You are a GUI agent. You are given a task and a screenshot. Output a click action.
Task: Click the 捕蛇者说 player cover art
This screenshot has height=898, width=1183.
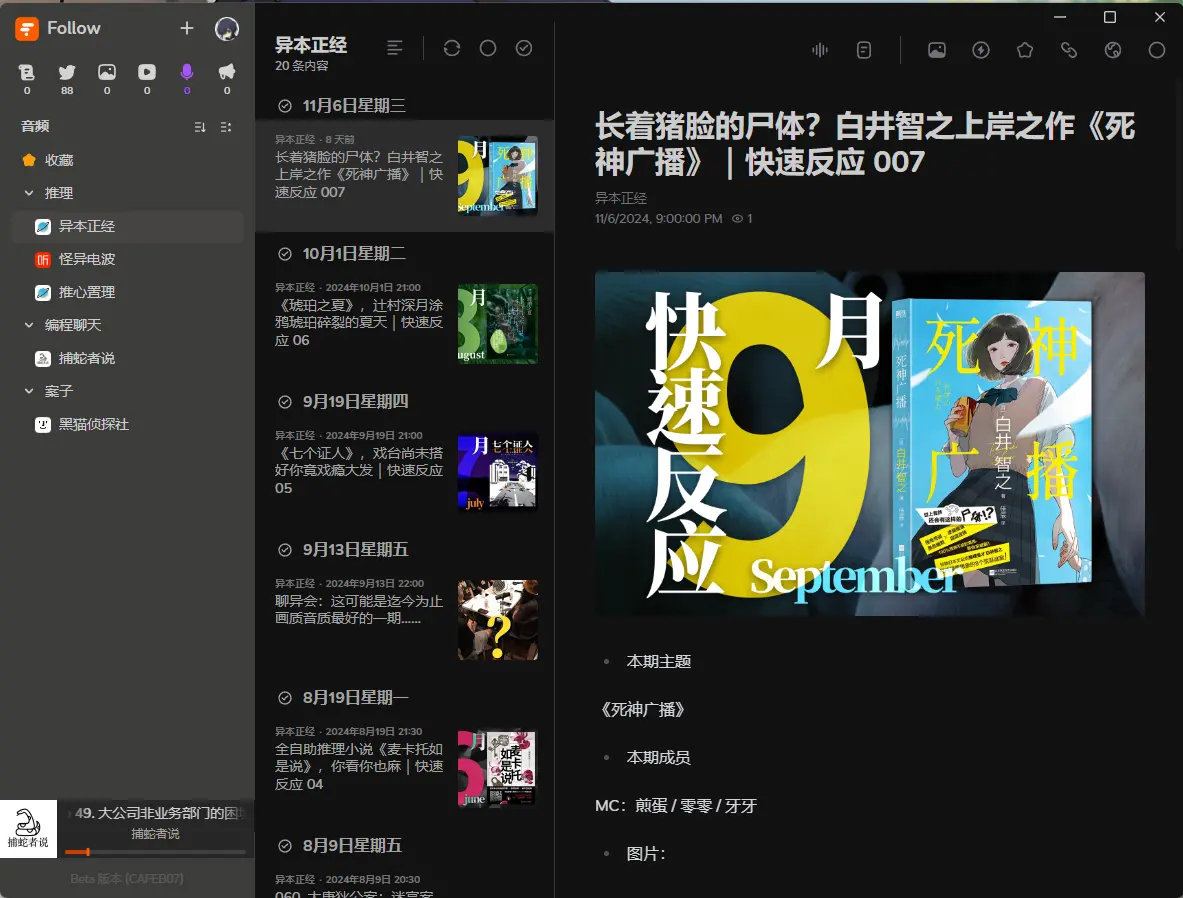click(28, 829)
